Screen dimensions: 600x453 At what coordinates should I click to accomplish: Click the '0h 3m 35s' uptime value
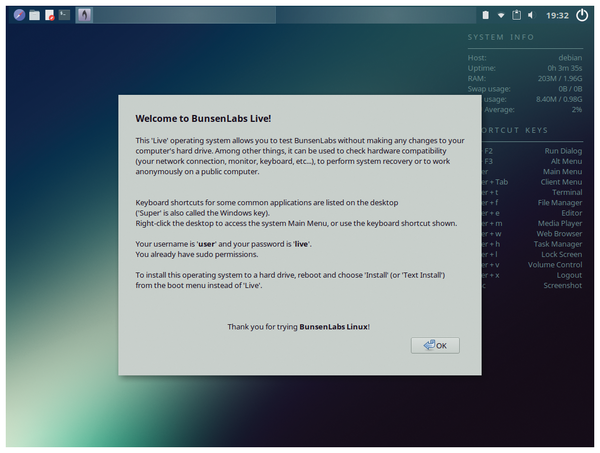(x=565, y=68)
